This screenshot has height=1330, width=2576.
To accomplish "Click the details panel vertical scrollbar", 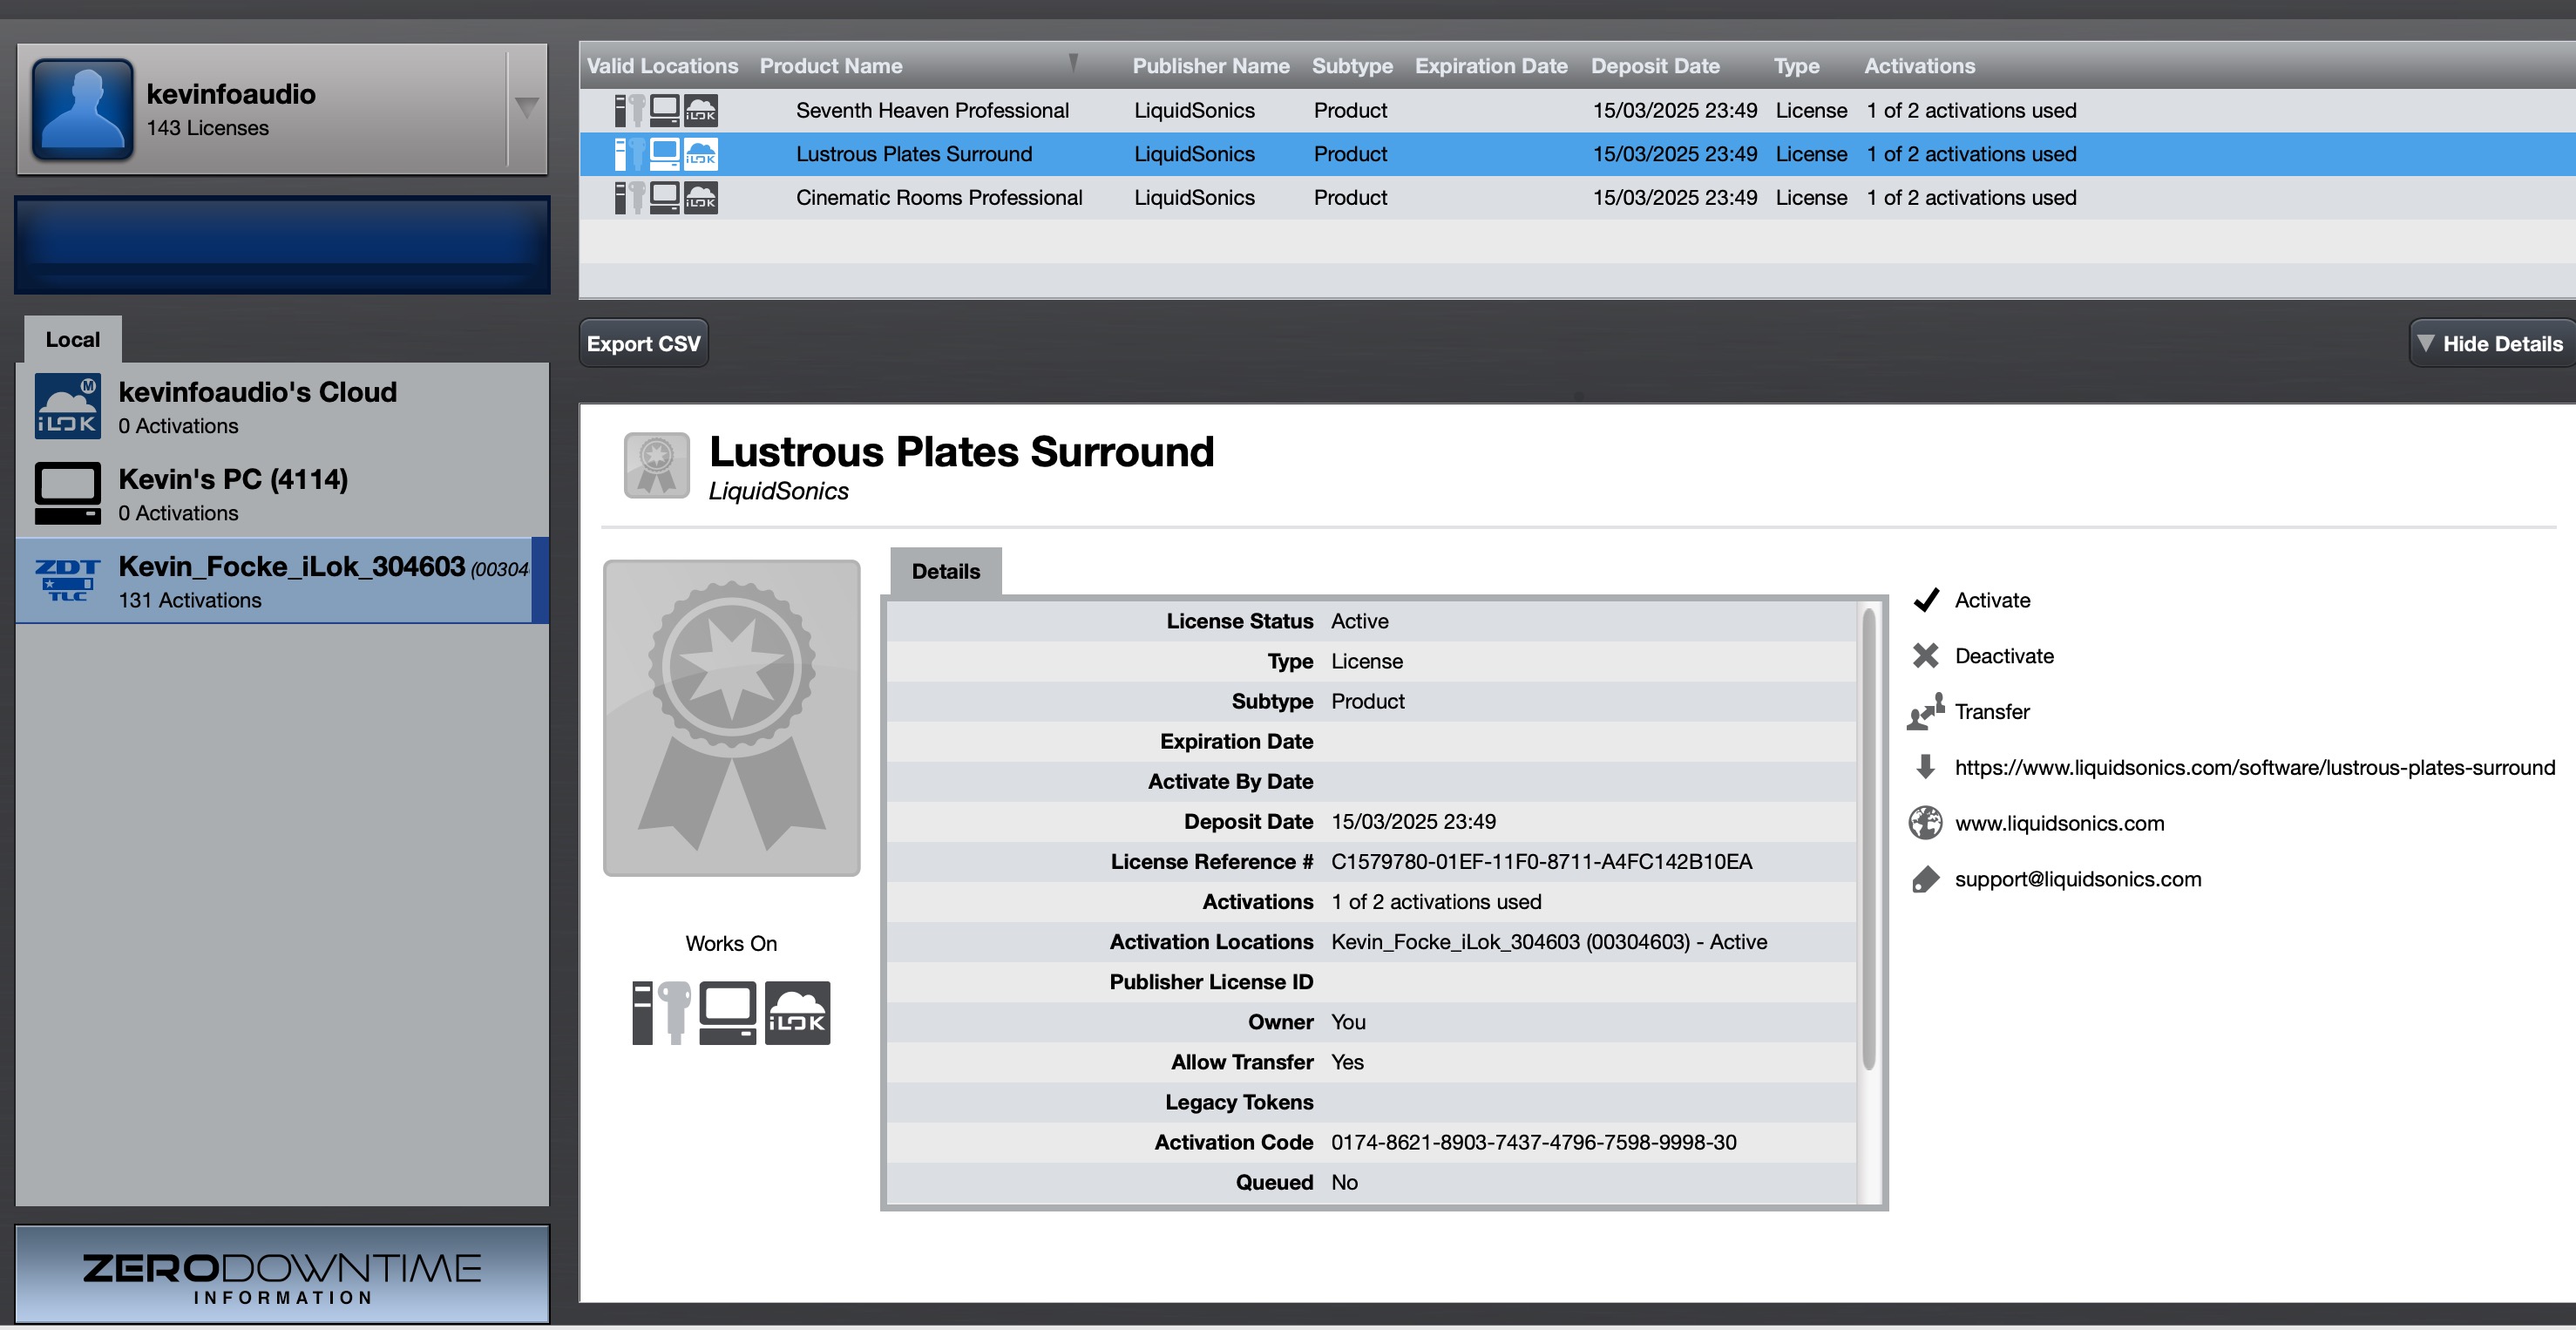I will [x=1868, y=840].
